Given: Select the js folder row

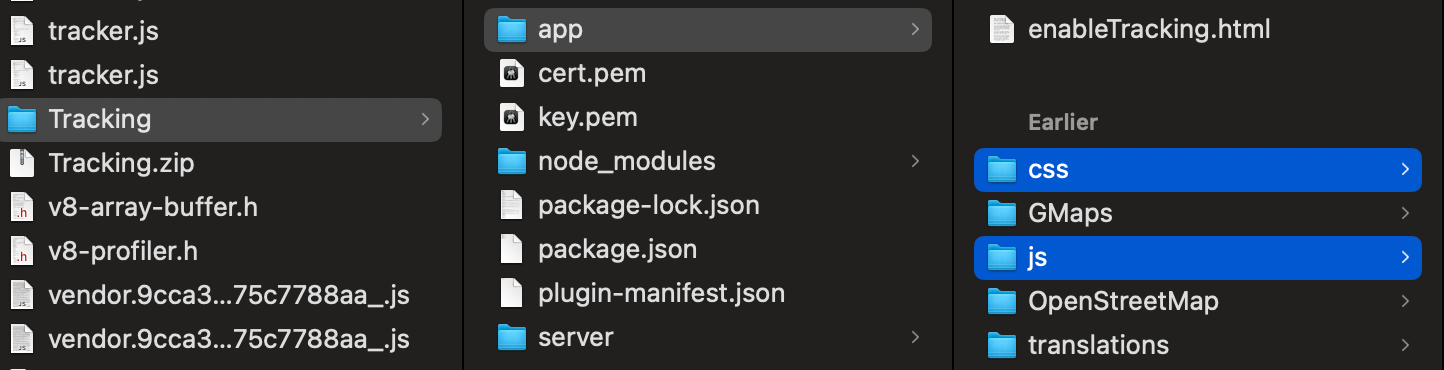Looking at the screenshot, I should [1198, 257].
